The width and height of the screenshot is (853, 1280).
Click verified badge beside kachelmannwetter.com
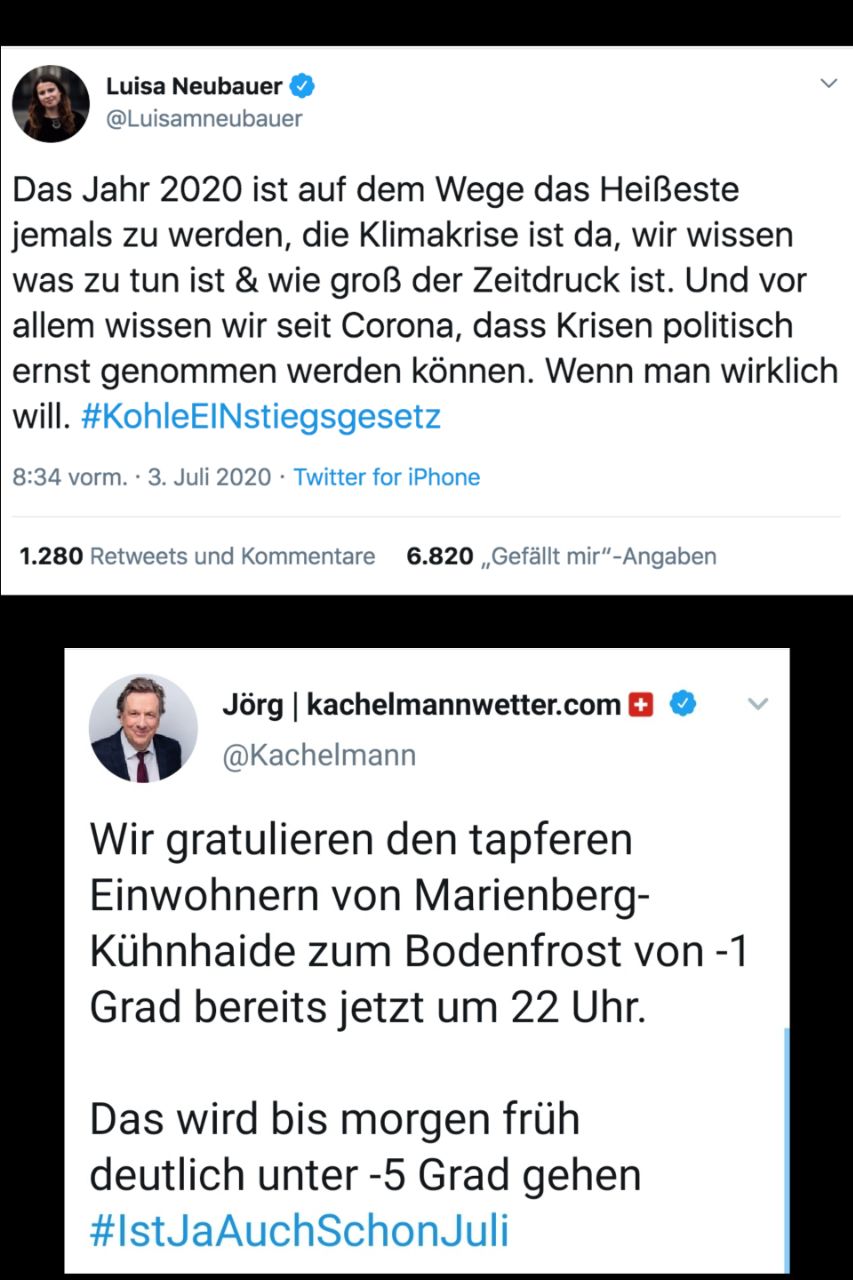coord(682,705)
